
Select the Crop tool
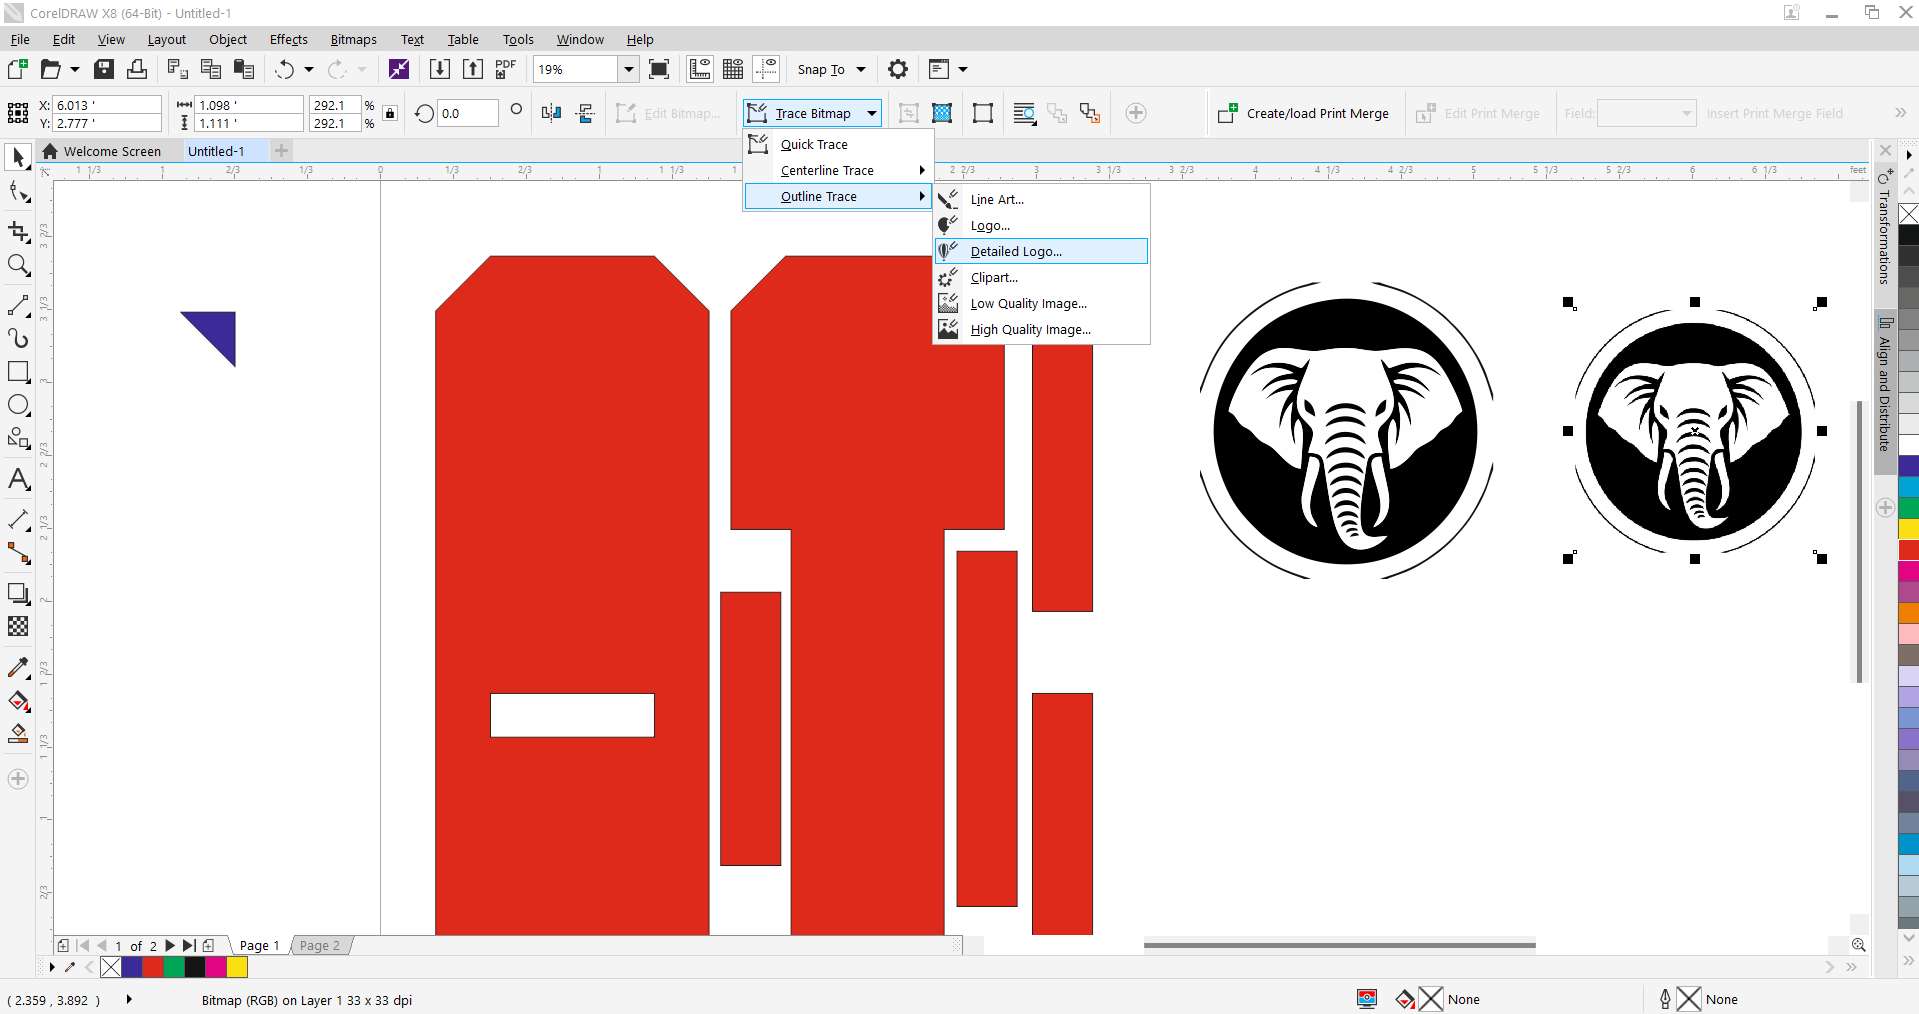(x=18, y=231)
